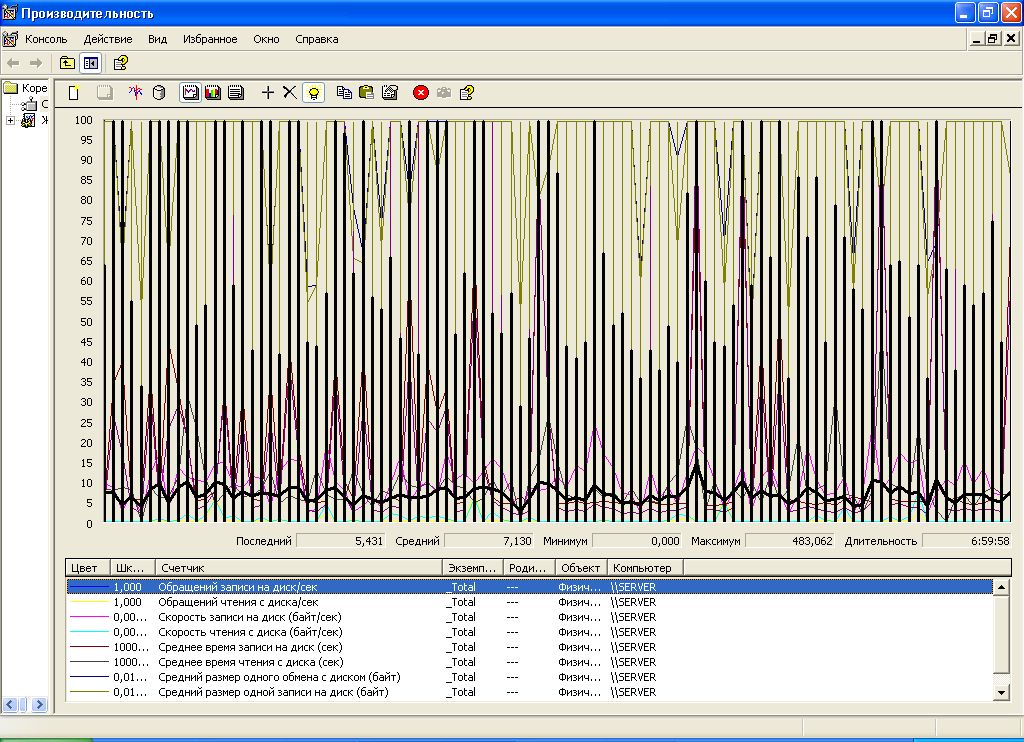
Task: Click the Paste Counter List icon
Action: 366,93
